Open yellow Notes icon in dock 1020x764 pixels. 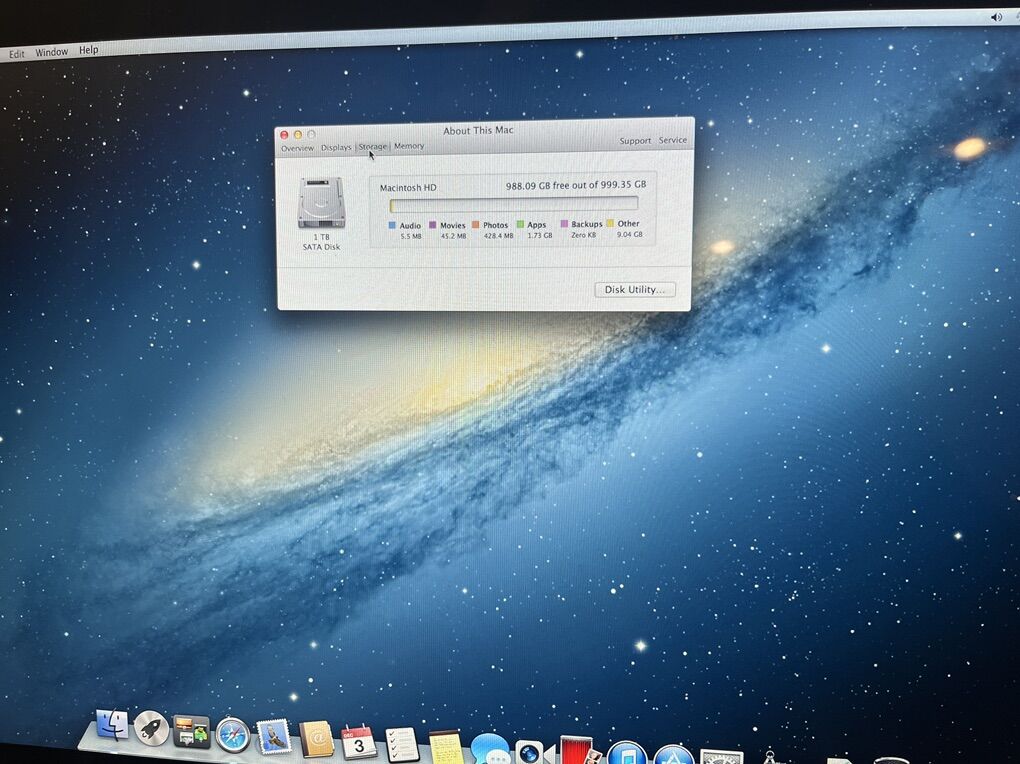pos(446,746)
